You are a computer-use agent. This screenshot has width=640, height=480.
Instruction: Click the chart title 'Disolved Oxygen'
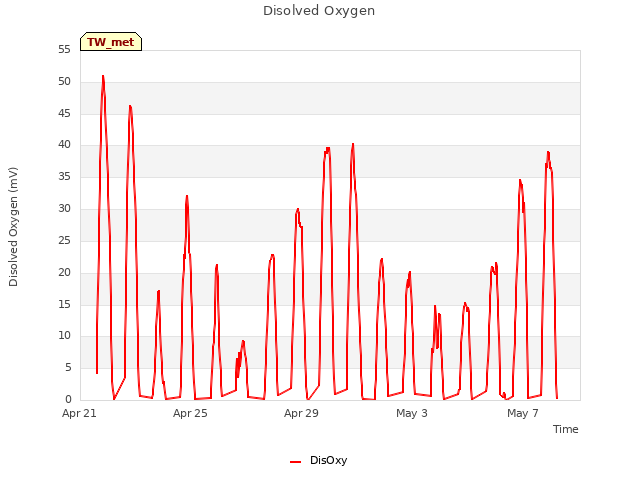[x=319, y=11]
